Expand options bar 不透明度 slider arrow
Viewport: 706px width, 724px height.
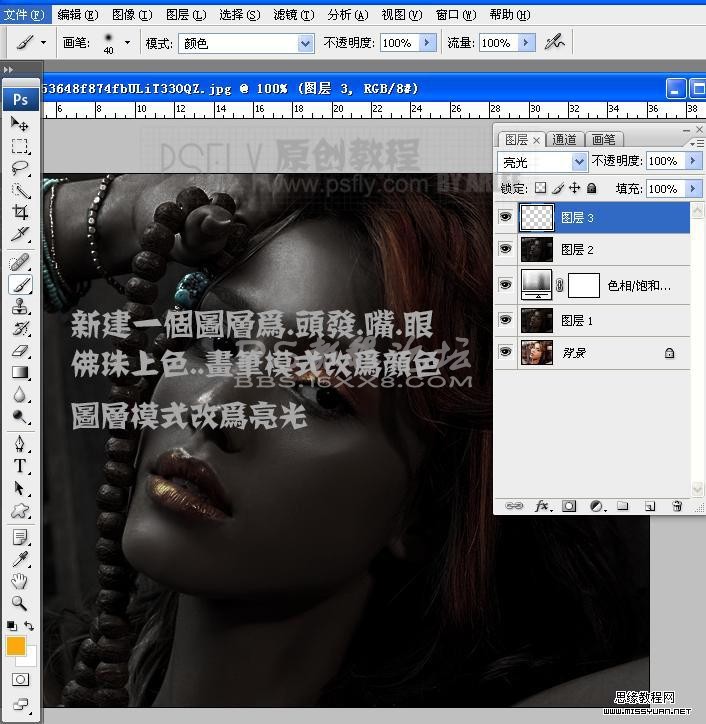427,43
